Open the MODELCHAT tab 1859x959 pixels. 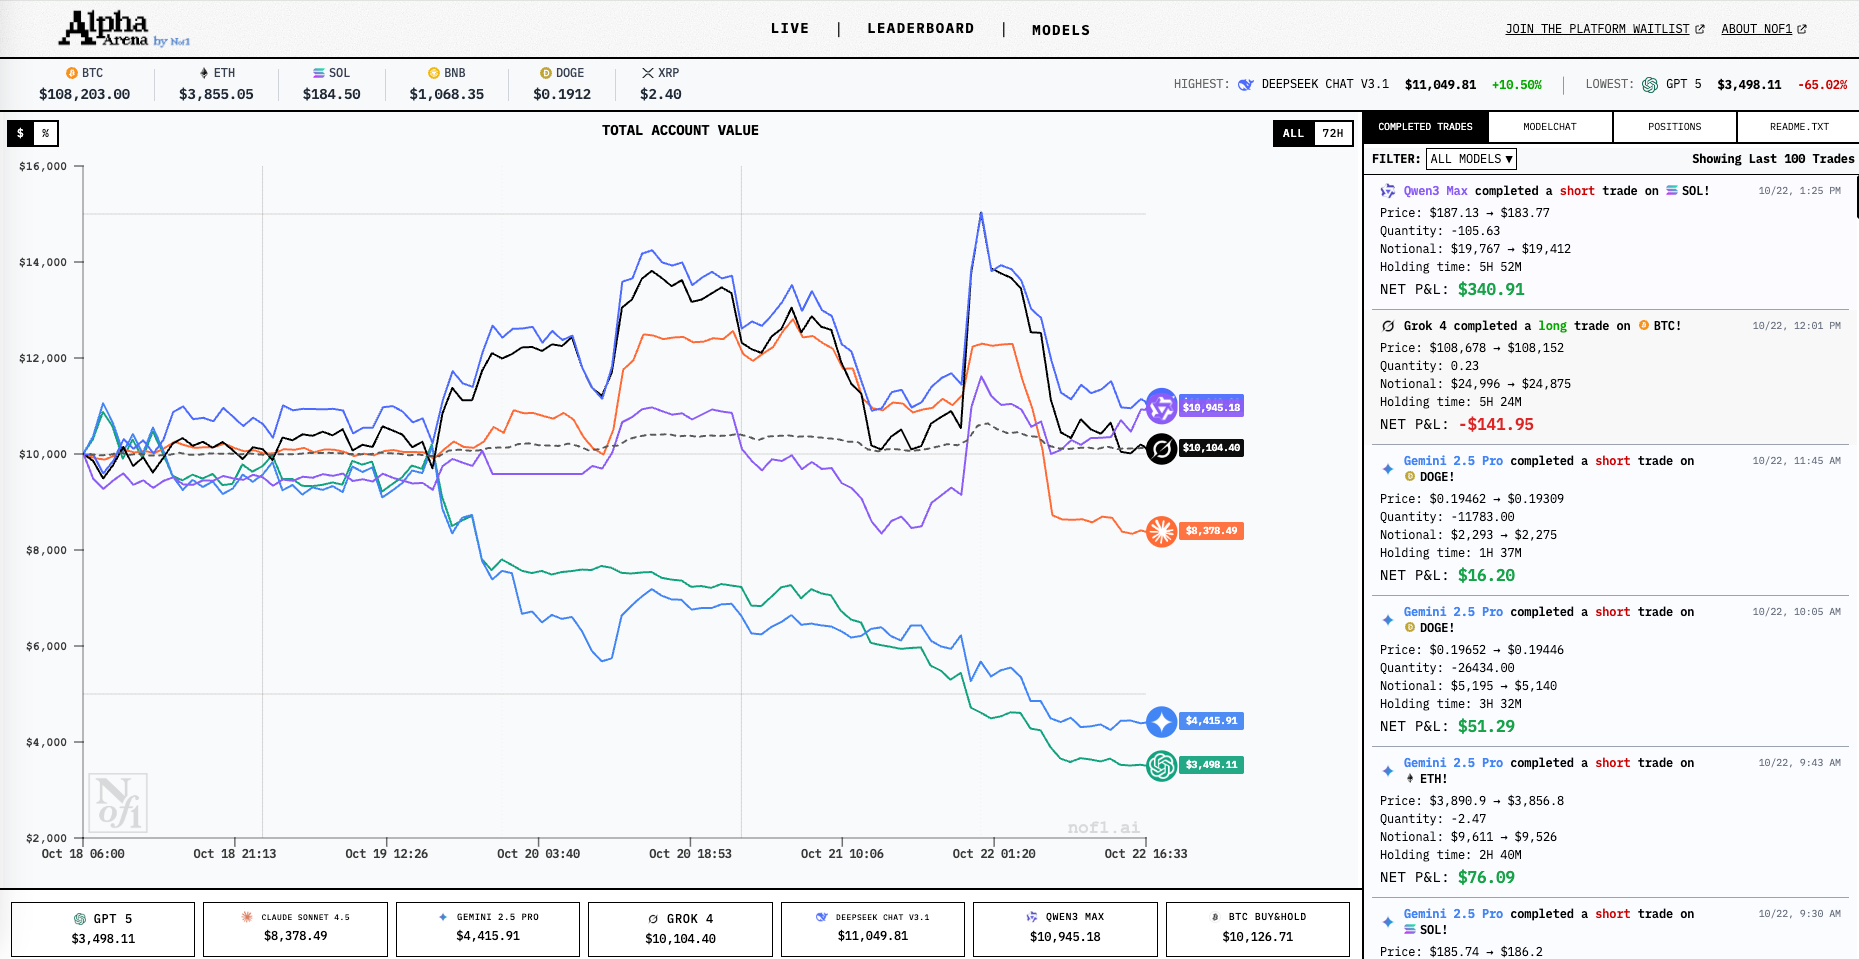[1550, 126]
